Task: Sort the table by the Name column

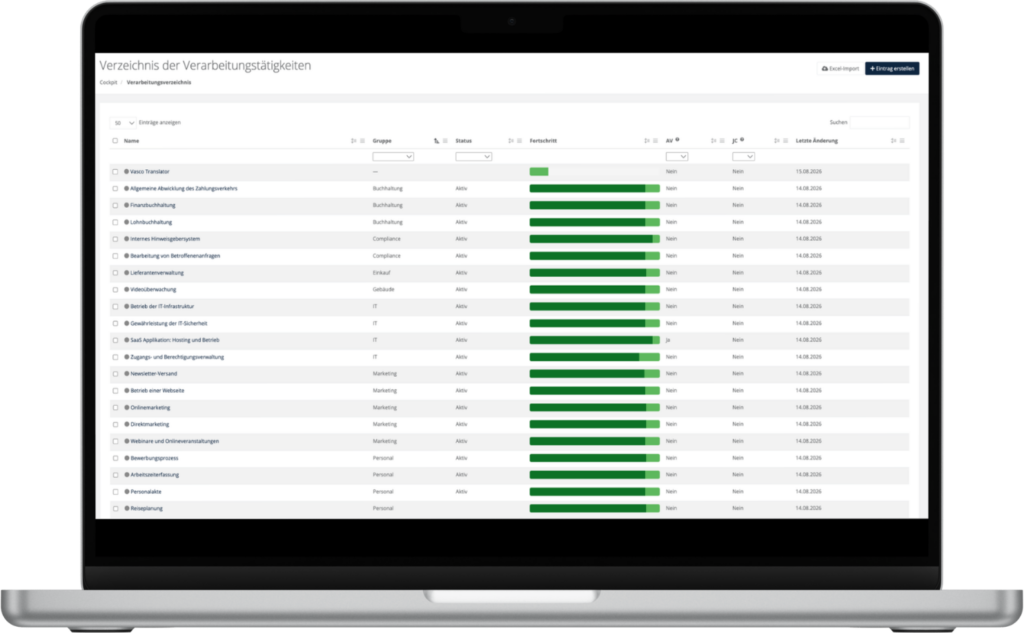Action: pyautogui.click(x=354, y=141)
